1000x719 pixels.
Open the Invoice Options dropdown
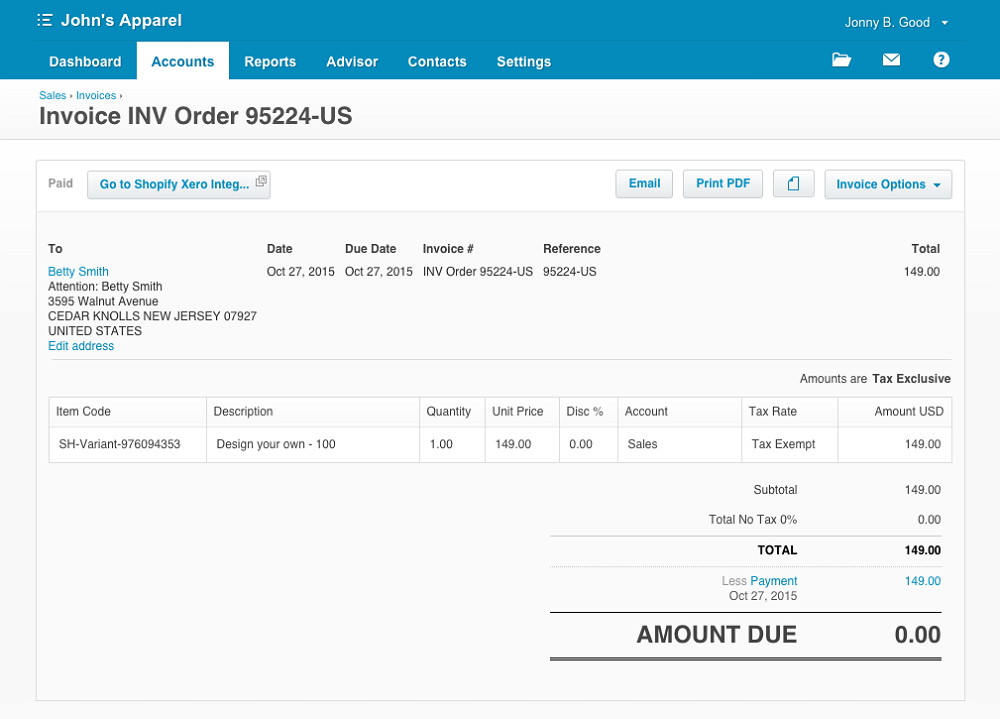(x=888, y=184)
